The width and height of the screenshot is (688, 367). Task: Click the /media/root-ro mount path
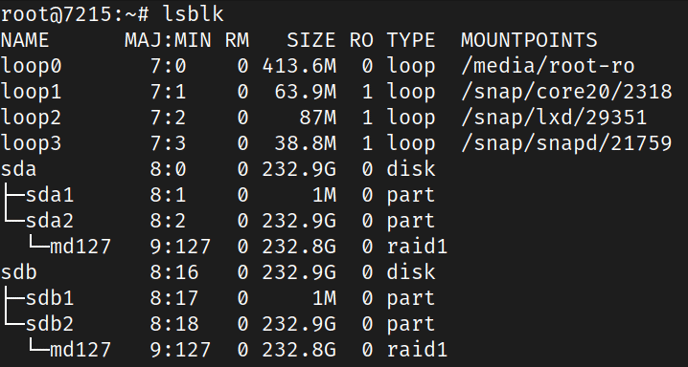coord(548,66)
